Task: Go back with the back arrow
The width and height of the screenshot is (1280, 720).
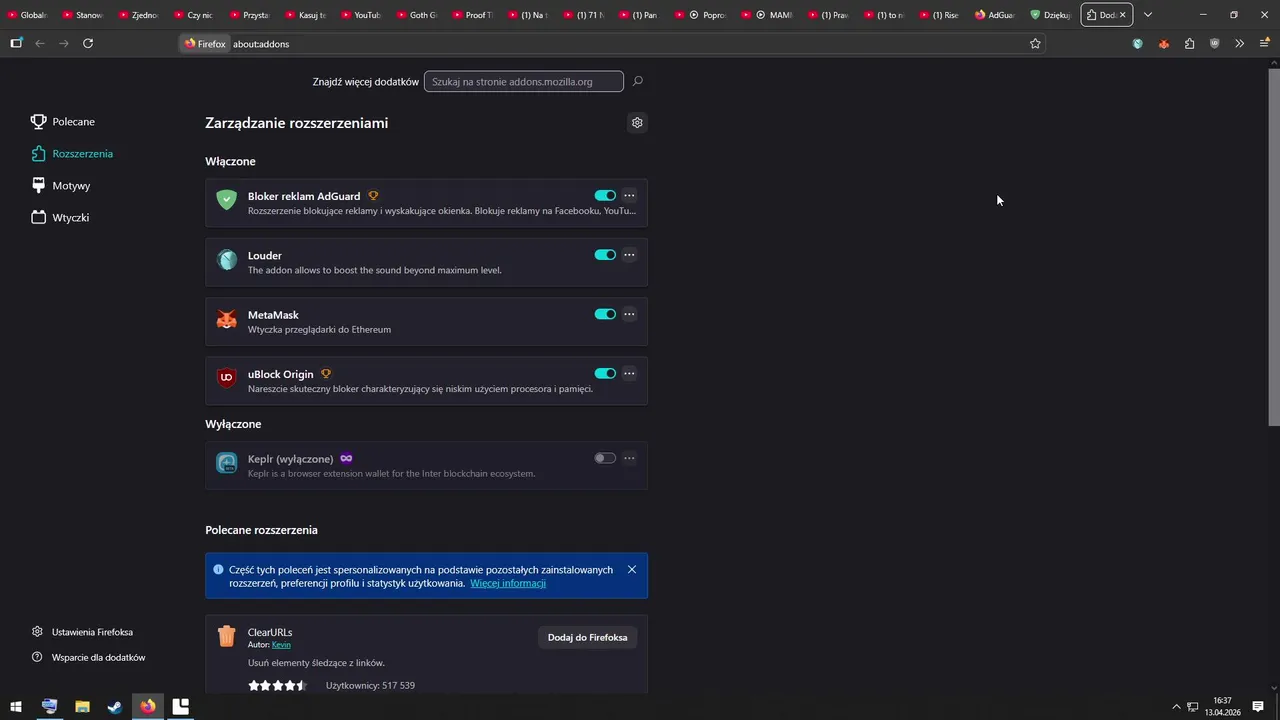Action: (40, 44)
